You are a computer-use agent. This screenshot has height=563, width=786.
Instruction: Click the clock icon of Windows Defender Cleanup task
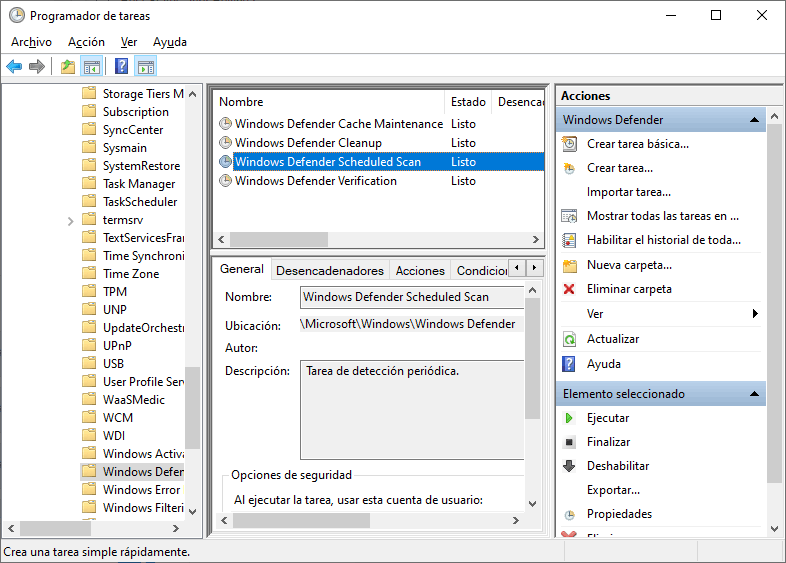226,143
